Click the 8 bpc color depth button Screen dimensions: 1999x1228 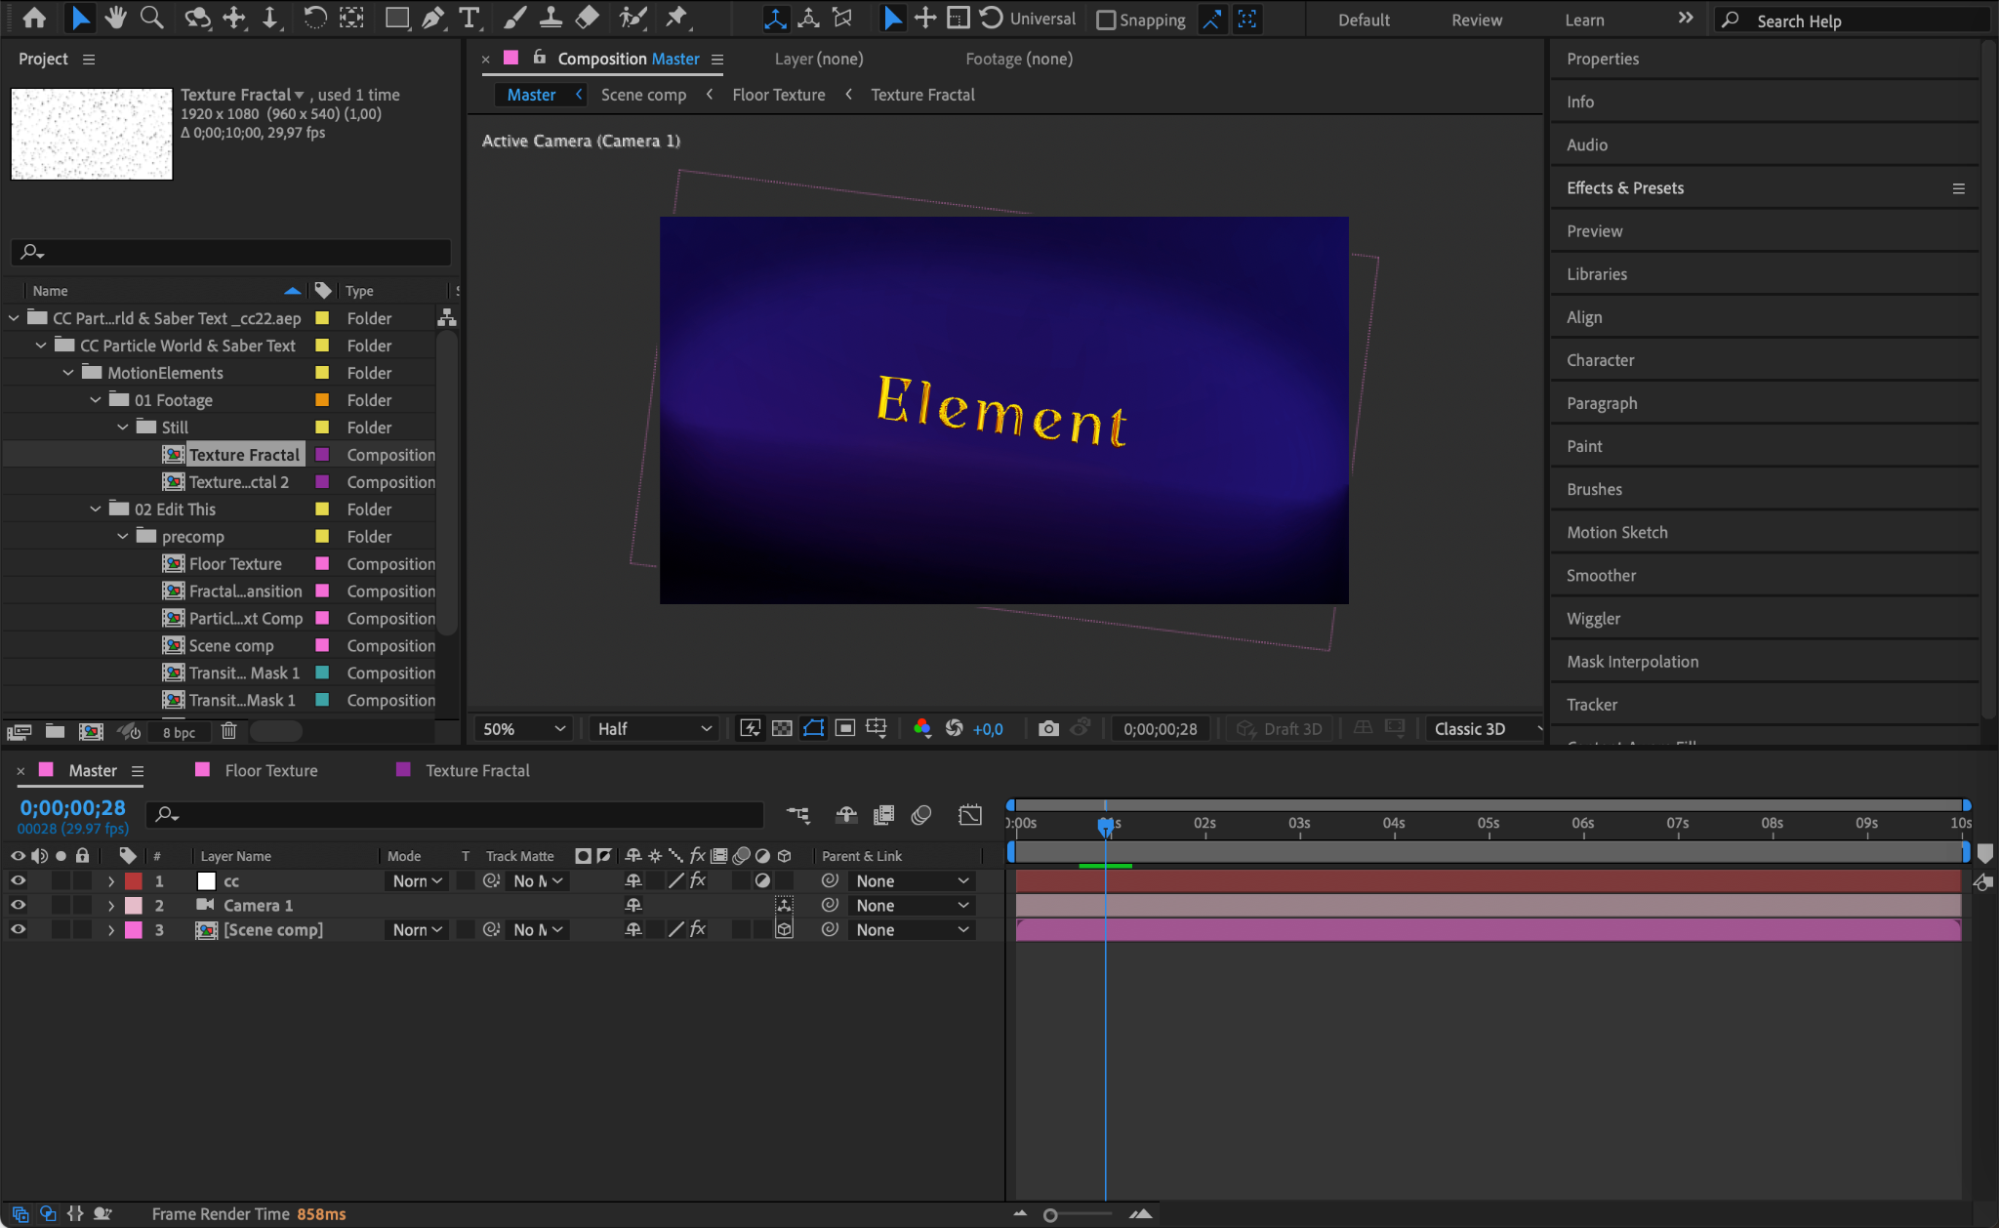tap(179, 732)
